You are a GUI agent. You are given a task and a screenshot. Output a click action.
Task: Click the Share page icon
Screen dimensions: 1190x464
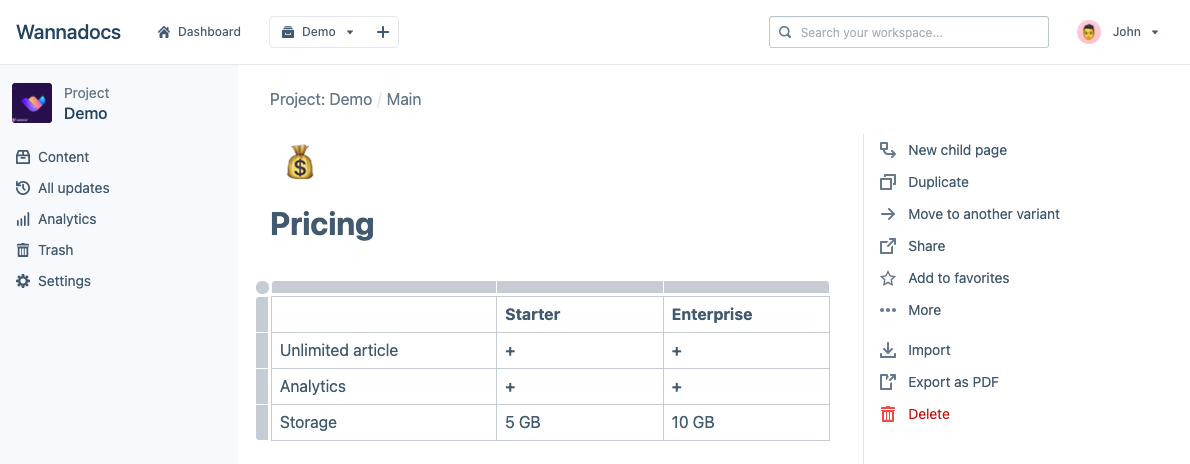click(887, 246)
